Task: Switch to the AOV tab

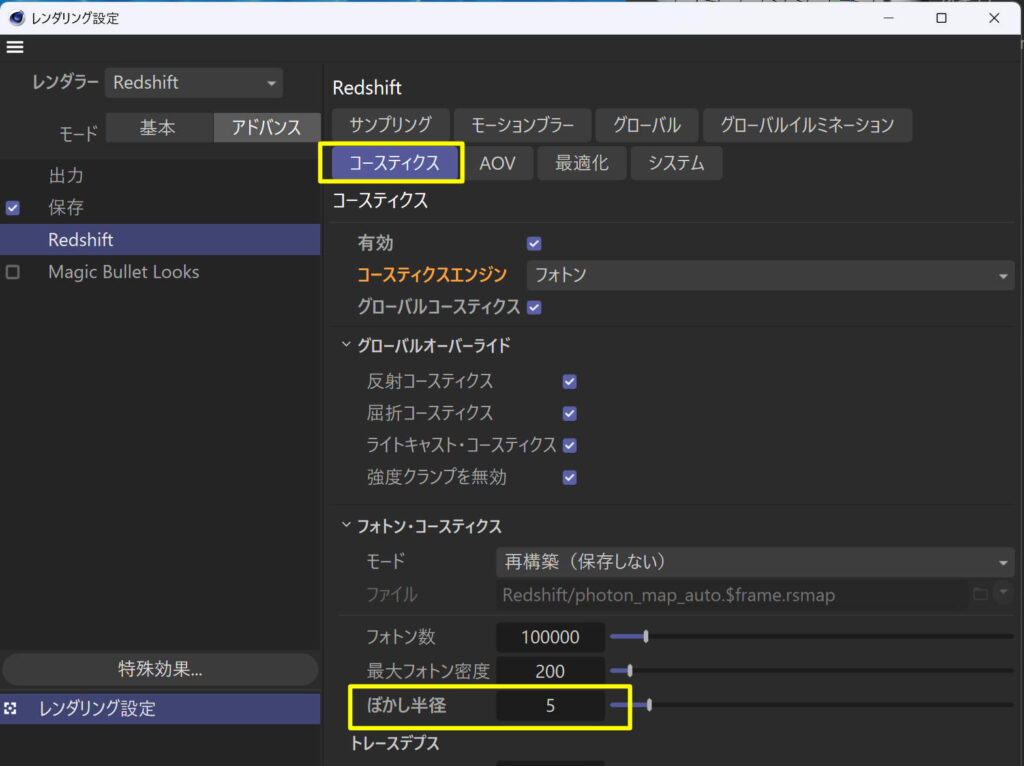Action: tap(498, 163)
